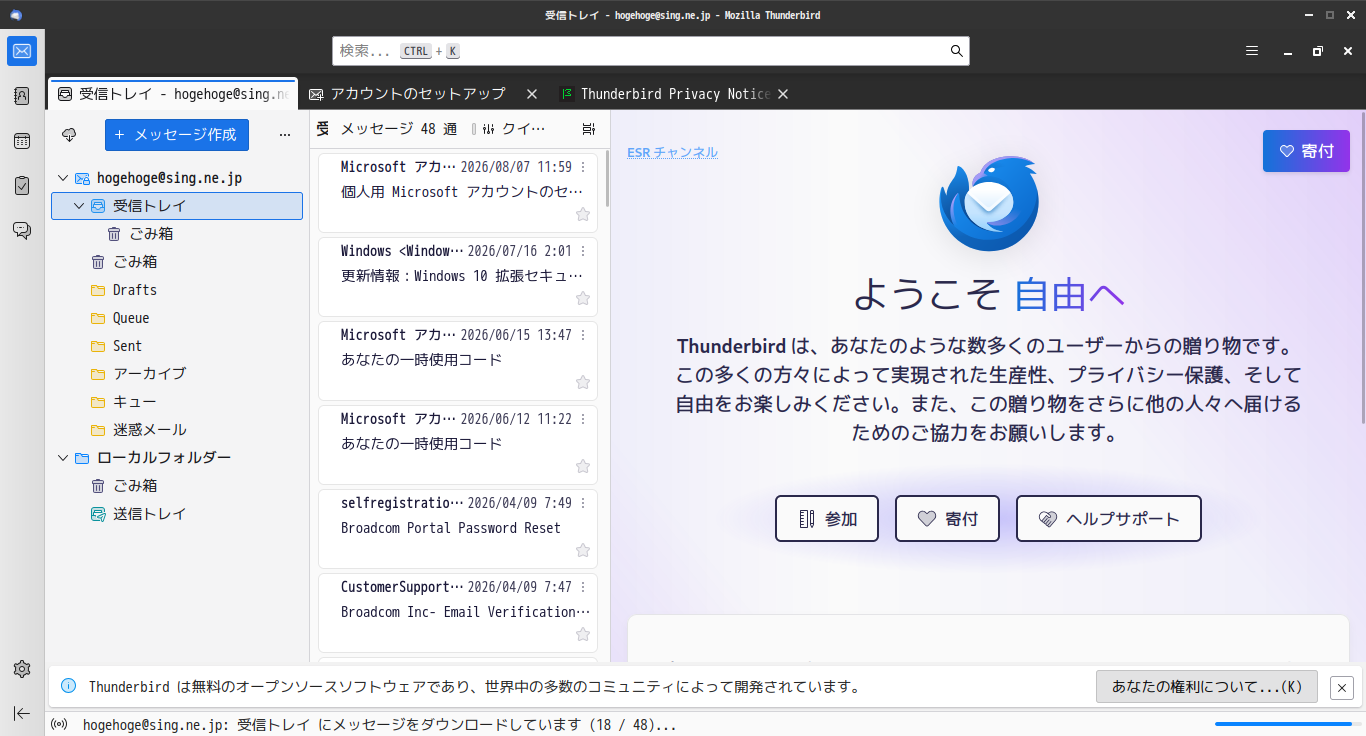This screenshot has width=1366, height=736.
Task: Open the Broadcom Inc- Email Verification message
Action: (458, 612)
